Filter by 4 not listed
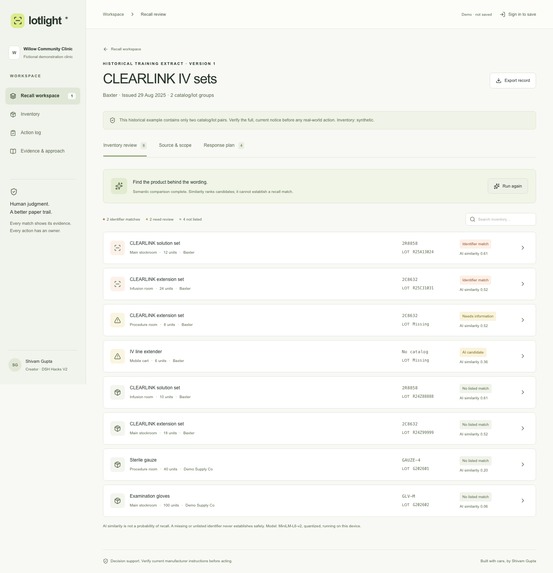This screenshot has width=553, height=573. tap(190, 220)
